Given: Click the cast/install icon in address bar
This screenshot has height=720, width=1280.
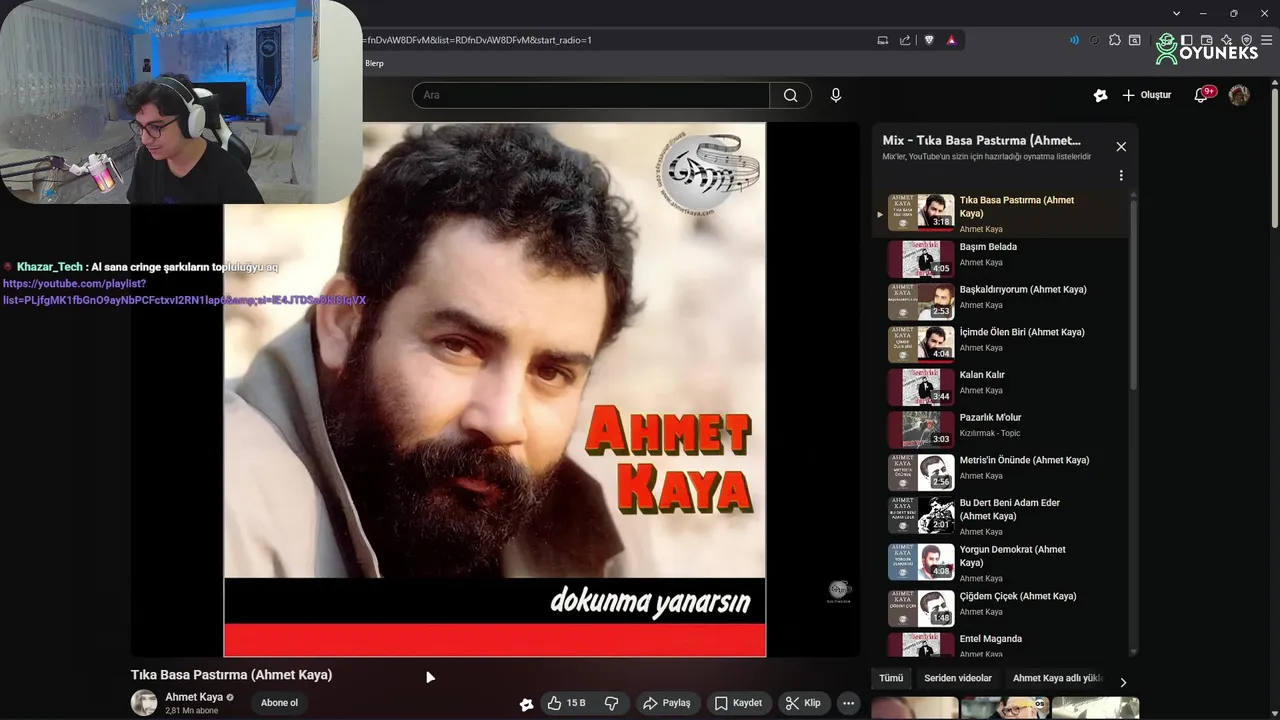Looking at the screenshot, I should point(883,40).
